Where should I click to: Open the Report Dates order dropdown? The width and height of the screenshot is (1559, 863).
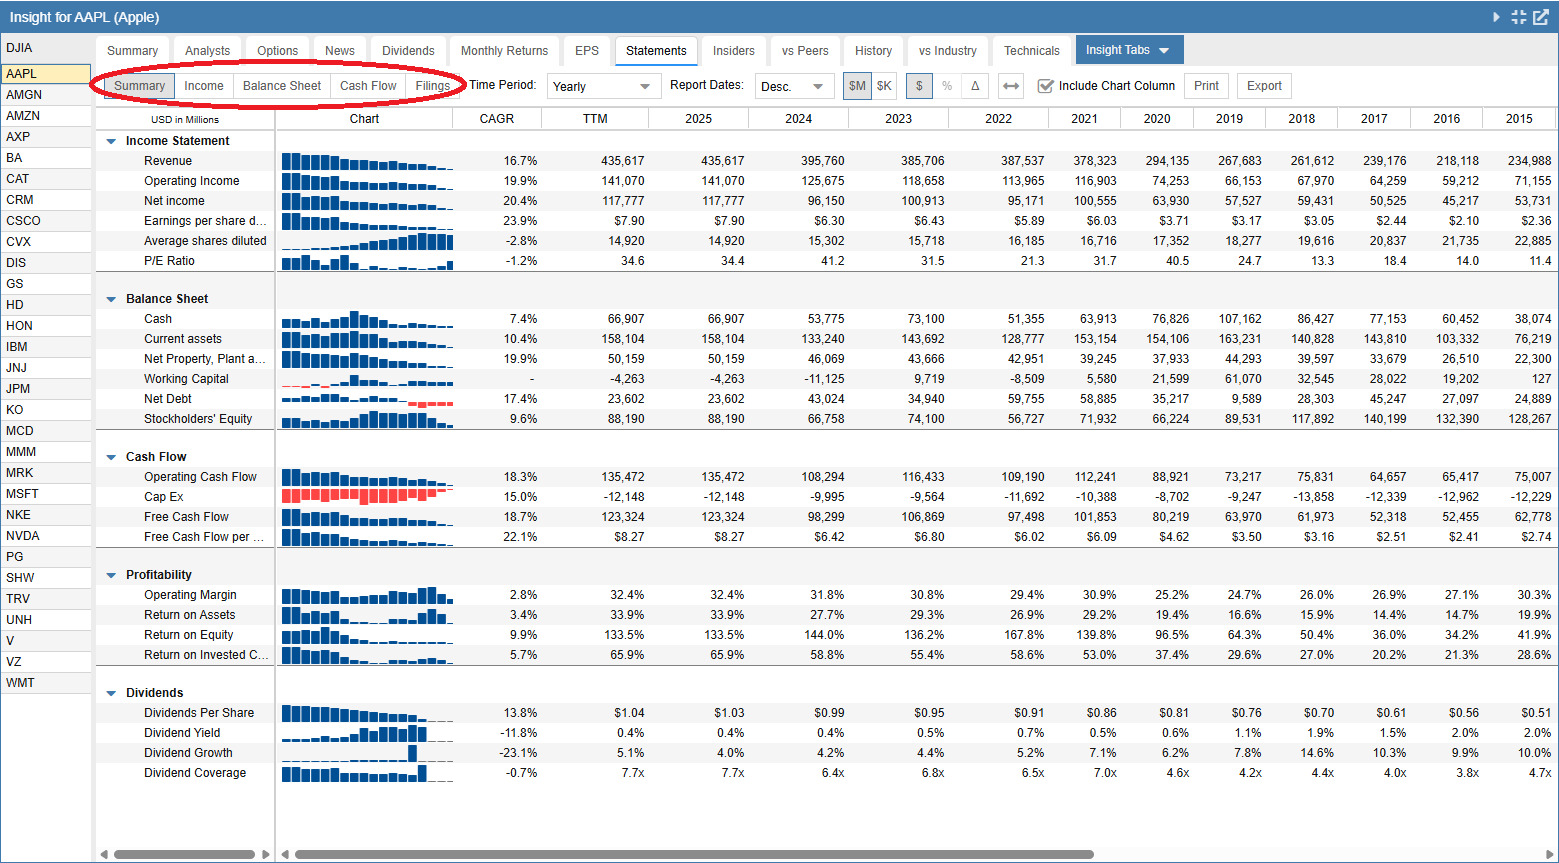point(795,86)
